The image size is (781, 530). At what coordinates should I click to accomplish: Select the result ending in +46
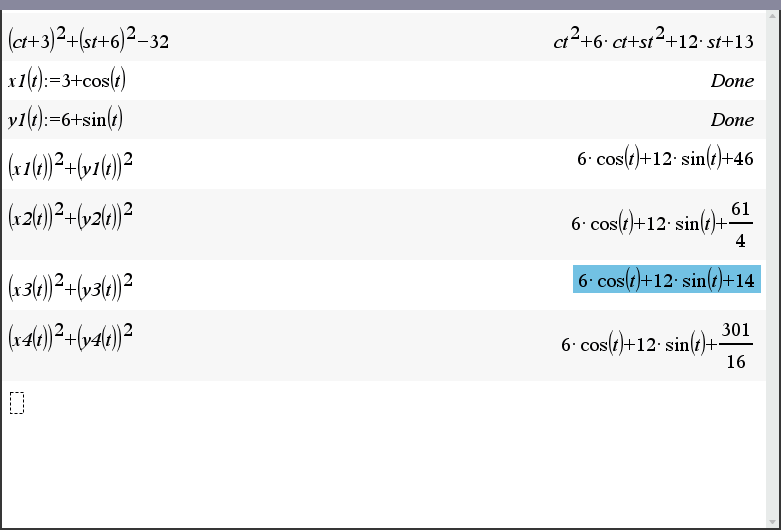pos(665,159)
